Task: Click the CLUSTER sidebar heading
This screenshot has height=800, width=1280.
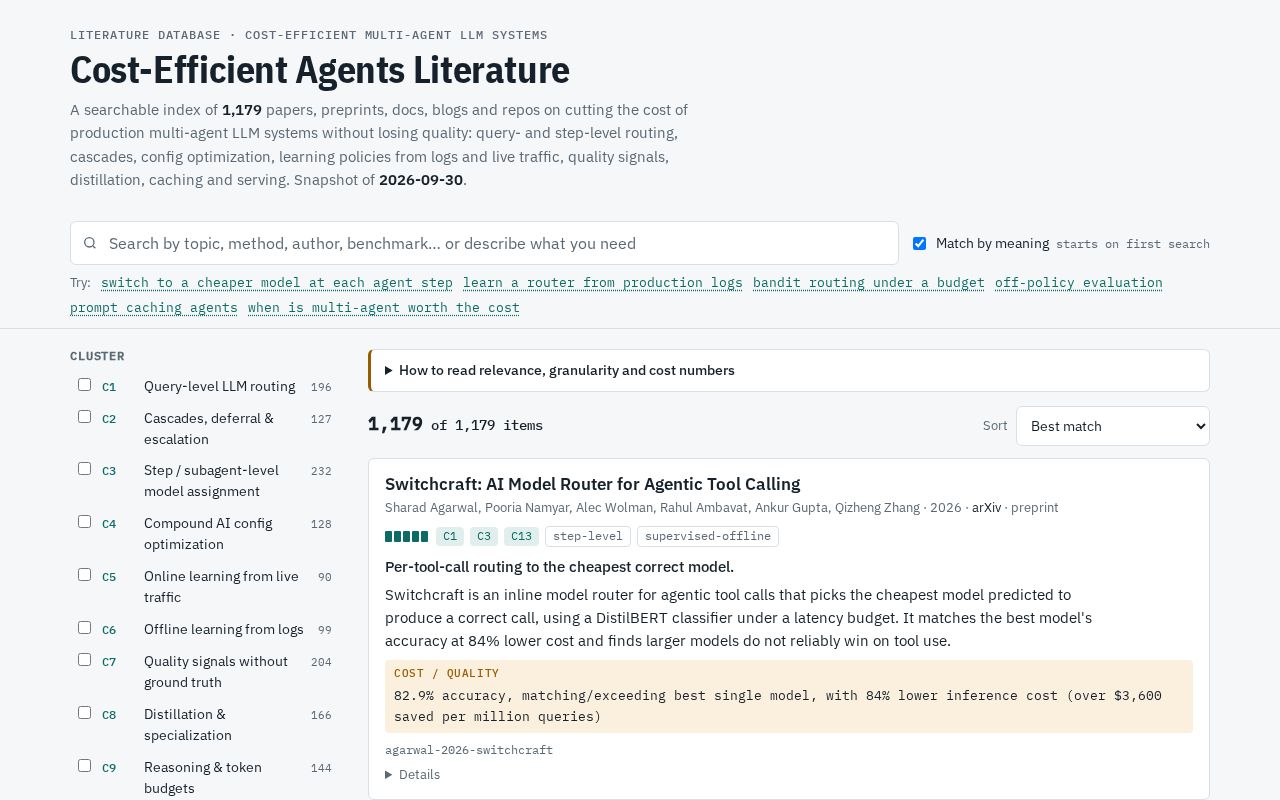Action: [x=97, y=356]
